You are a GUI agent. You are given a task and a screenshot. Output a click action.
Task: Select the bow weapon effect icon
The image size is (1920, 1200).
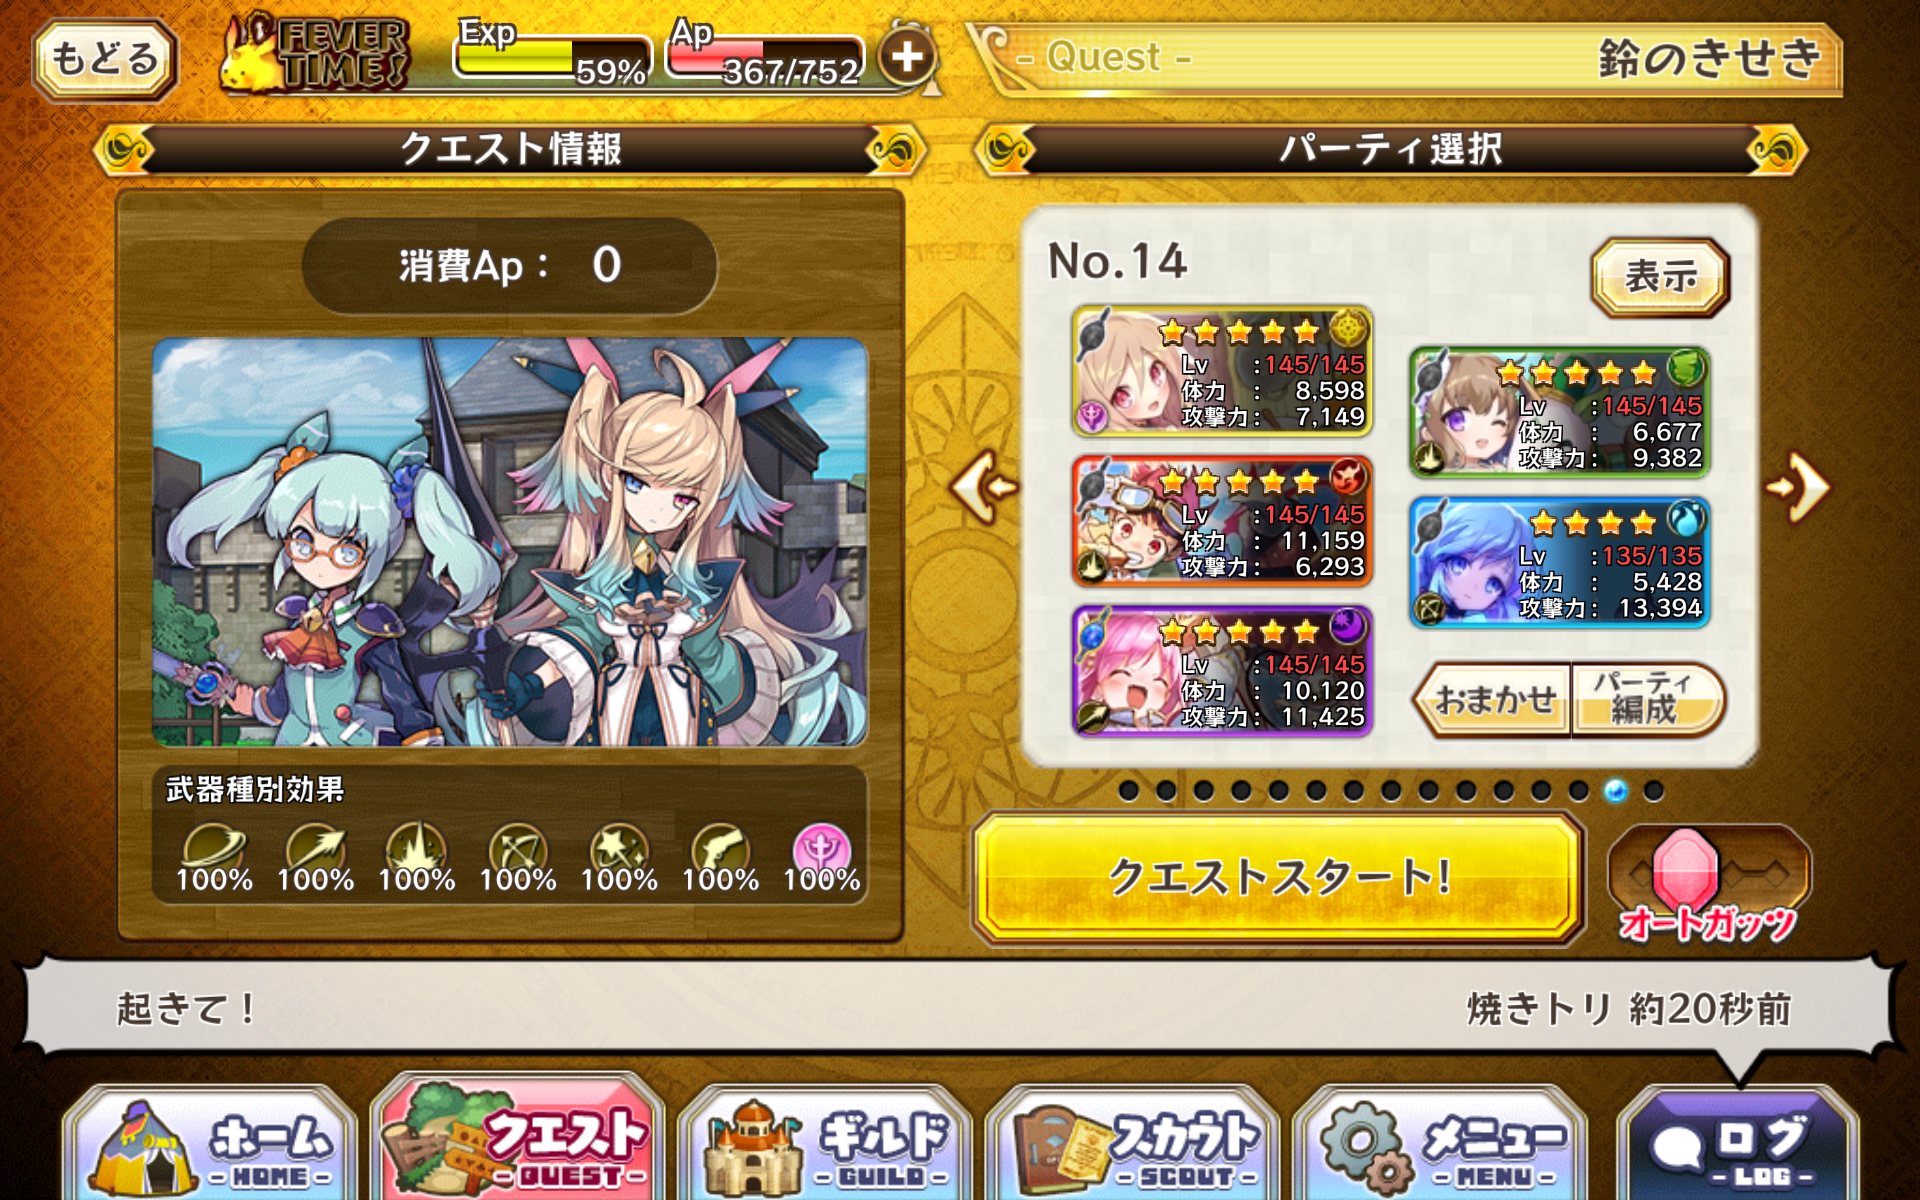518,849
